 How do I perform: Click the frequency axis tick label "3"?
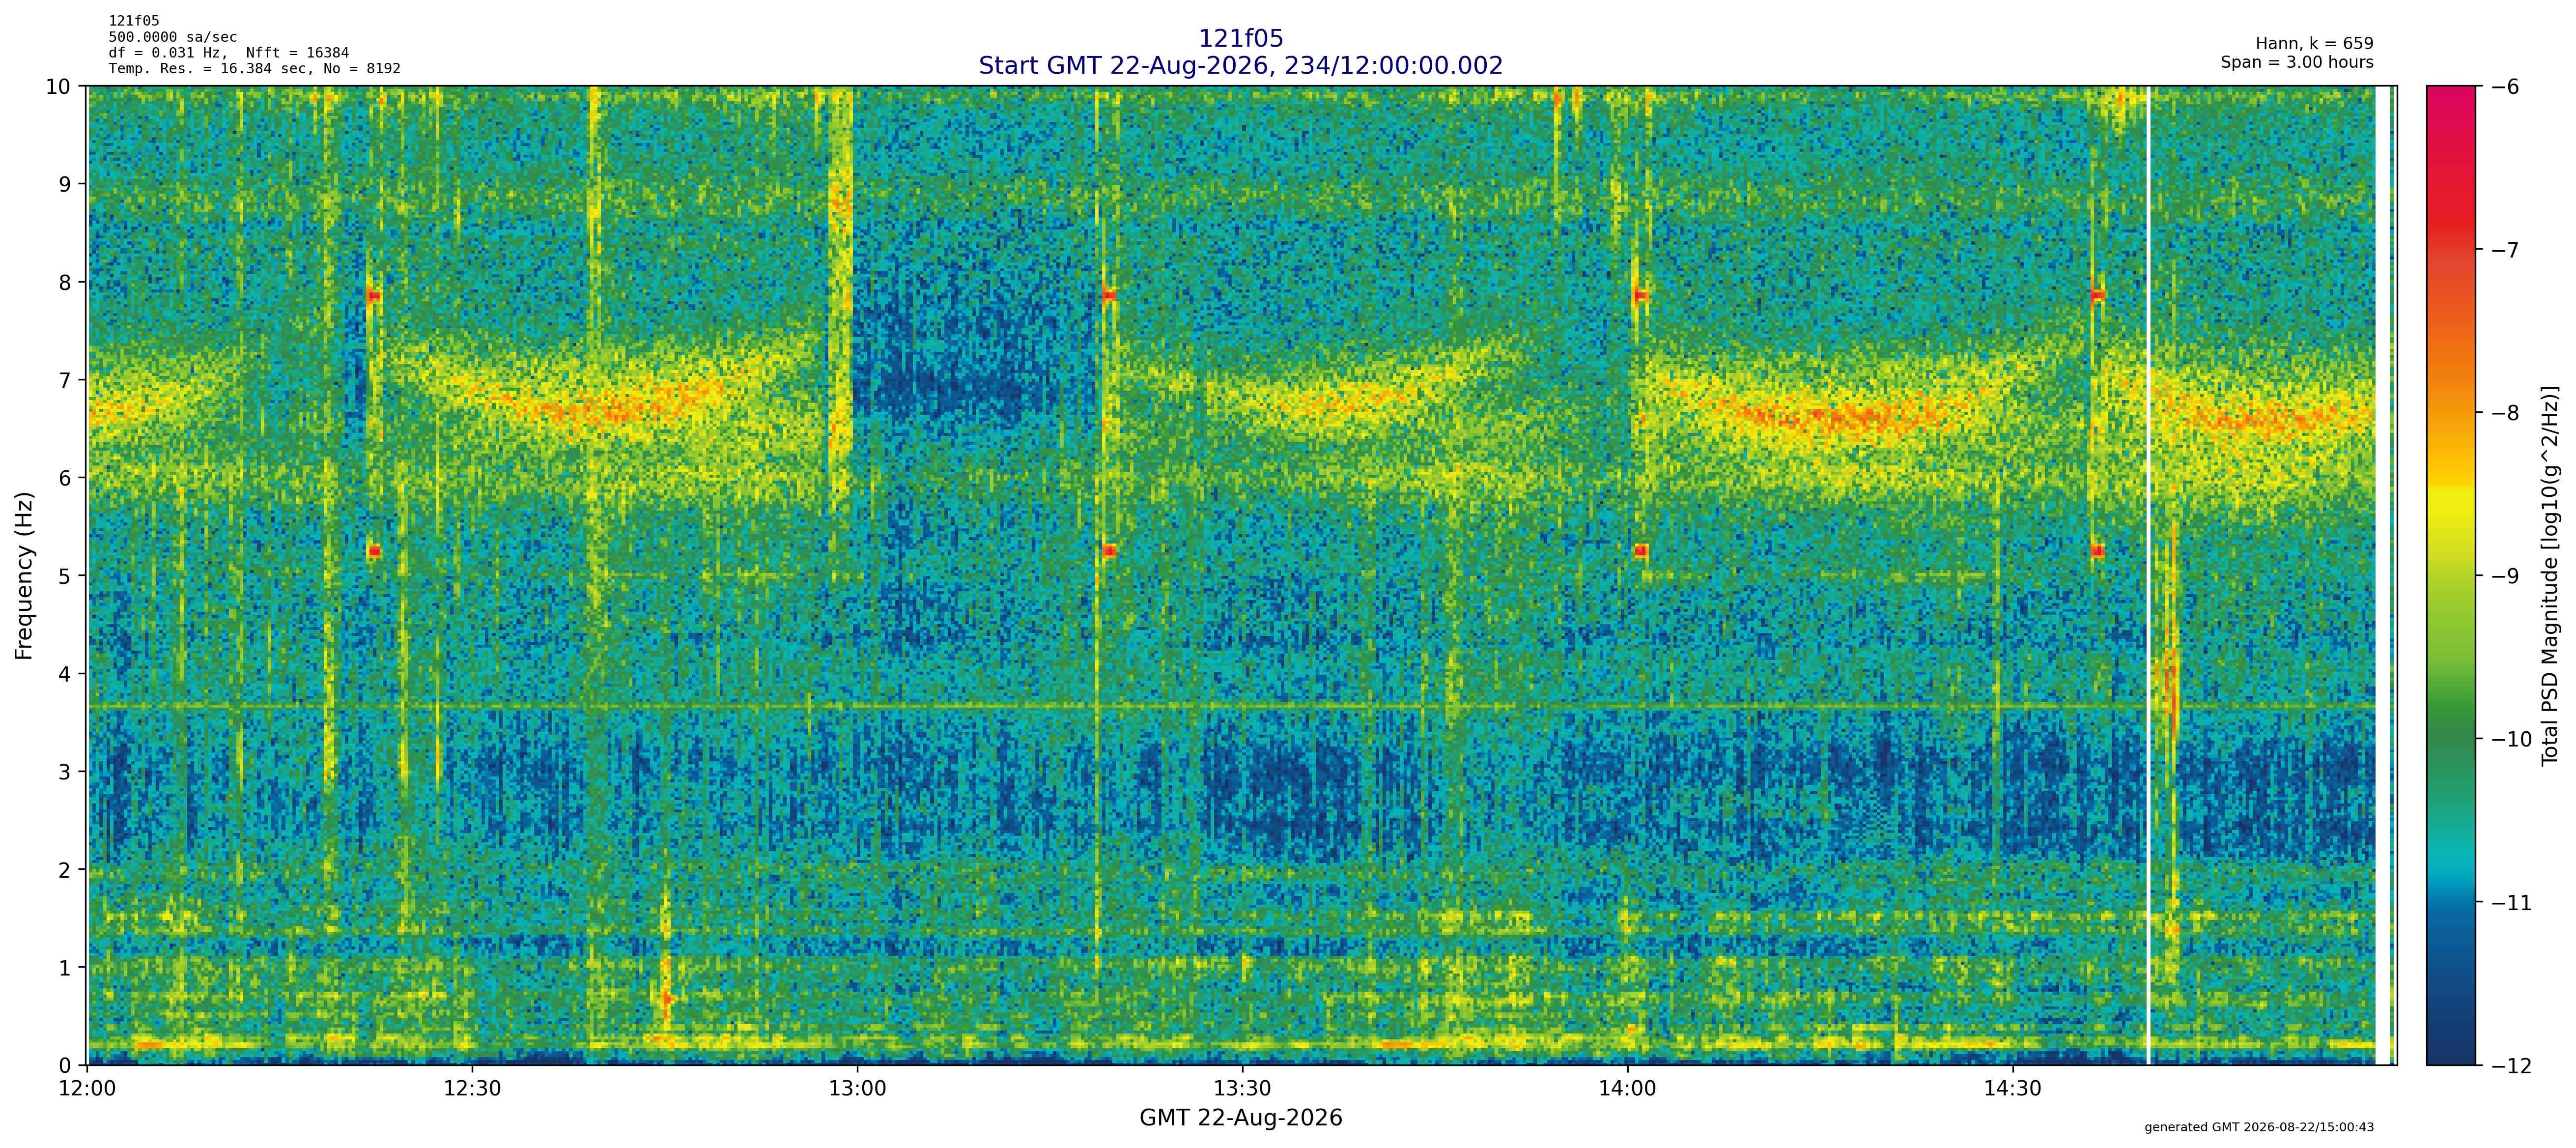(x=65, y=773)
